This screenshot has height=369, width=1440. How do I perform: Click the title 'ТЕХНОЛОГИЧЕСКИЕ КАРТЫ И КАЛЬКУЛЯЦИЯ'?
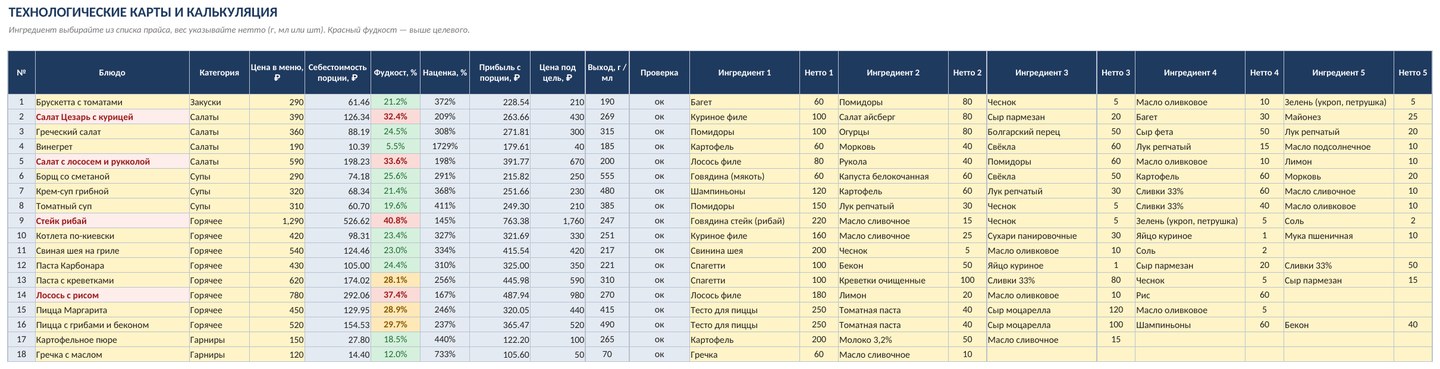(143, 12)
